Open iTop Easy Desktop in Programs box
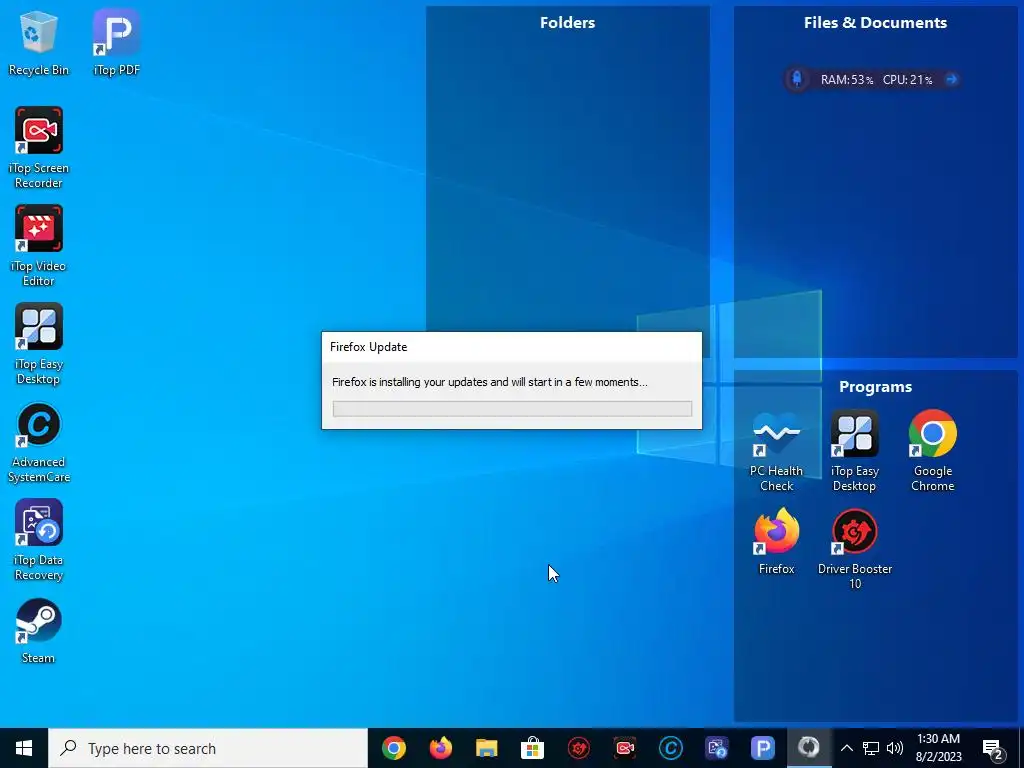Screen dimensions: 1024x768 point(854,451)
